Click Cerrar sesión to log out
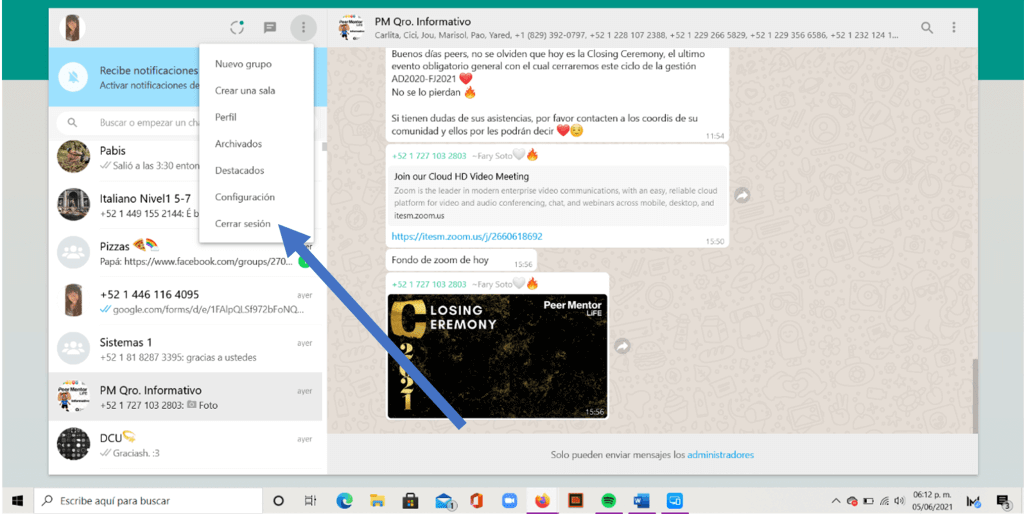Image resolution: width=1024 pixels, height=514 pixels. pos(242,223)
